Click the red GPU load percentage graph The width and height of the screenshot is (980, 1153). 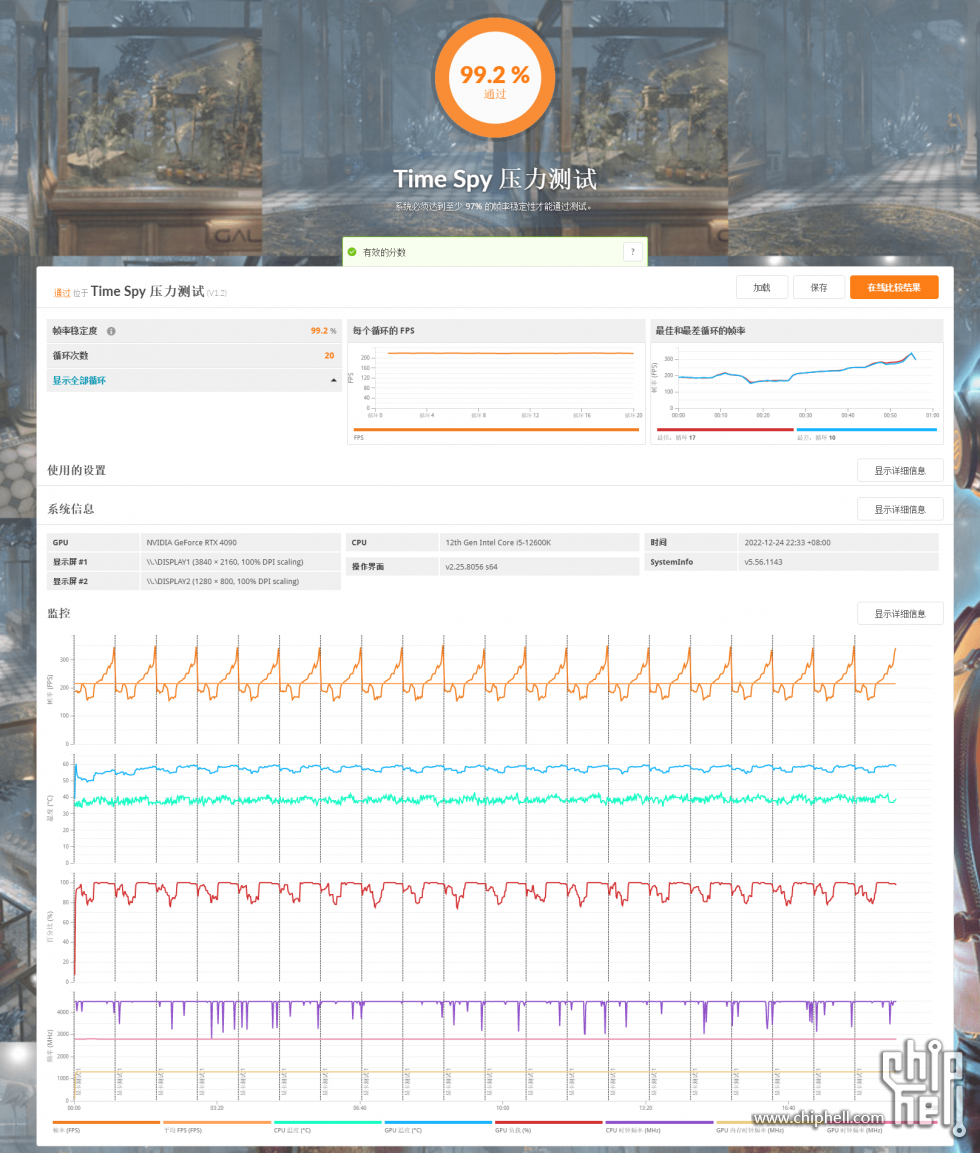(x=485, y=929)
